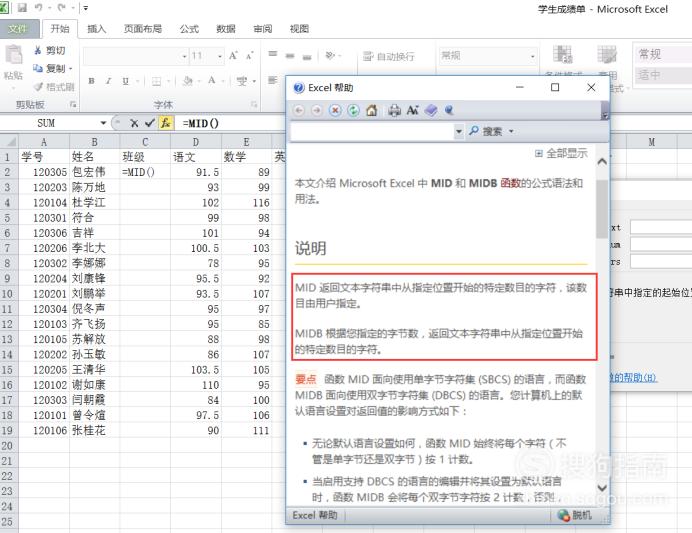Click the Conditional Formatting icon
The height and width of the screenshot is (533, 692).
click(563, 54)
